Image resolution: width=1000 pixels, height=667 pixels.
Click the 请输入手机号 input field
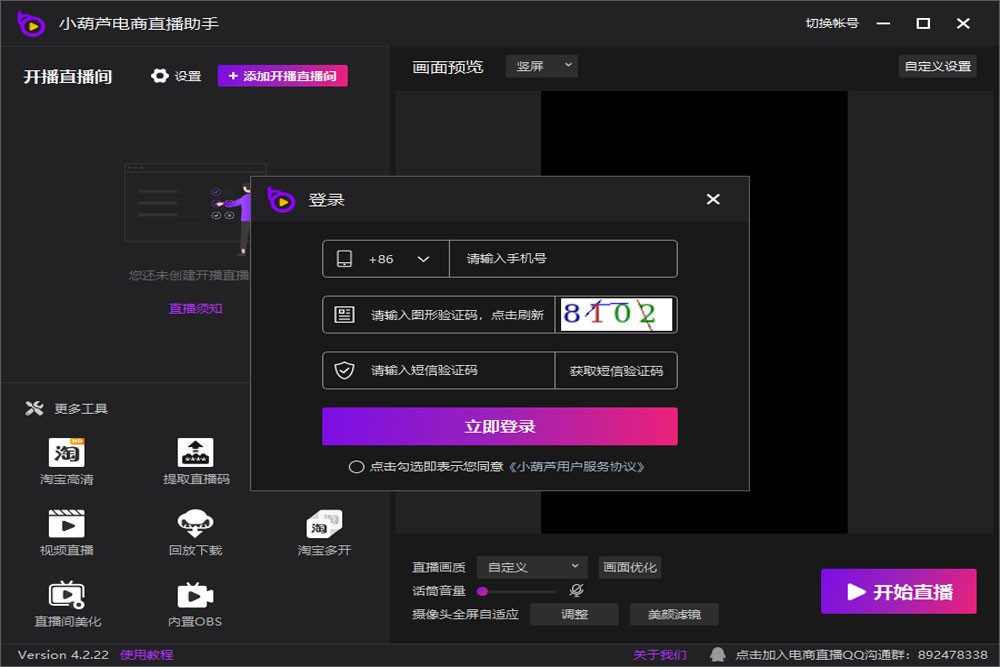(x=563, y=259)
